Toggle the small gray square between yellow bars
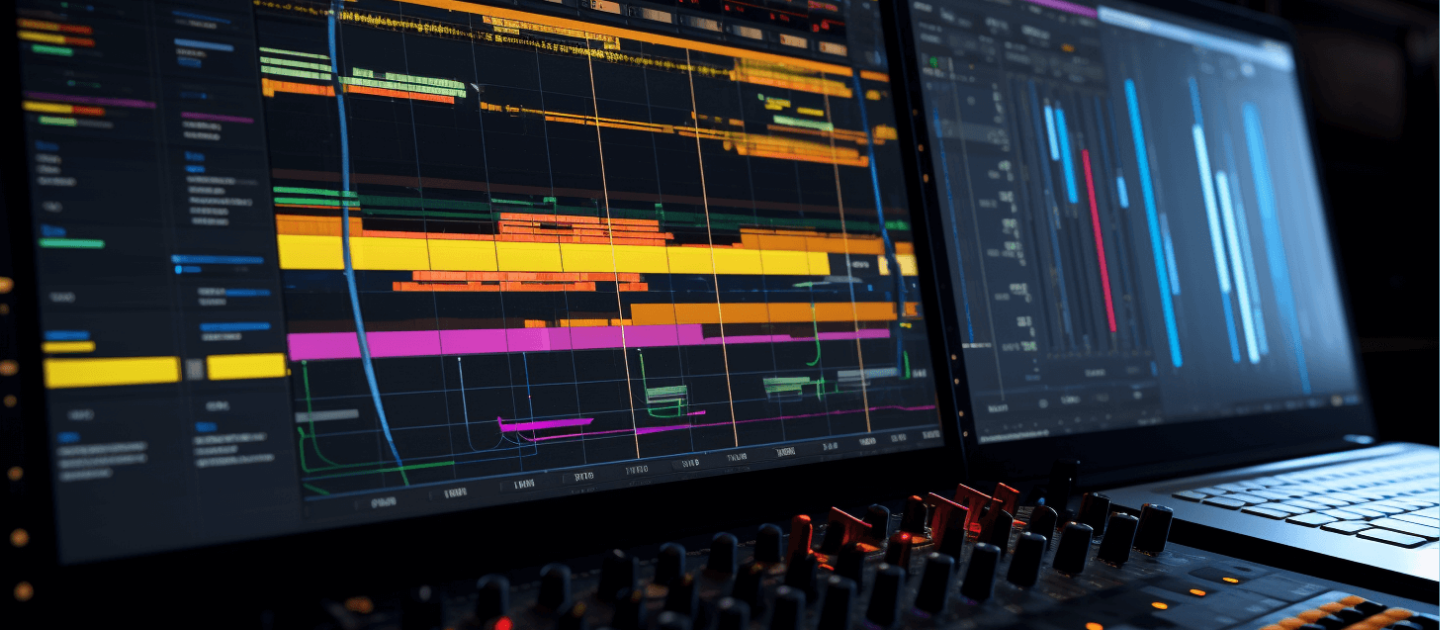 [x=194, y=369]
